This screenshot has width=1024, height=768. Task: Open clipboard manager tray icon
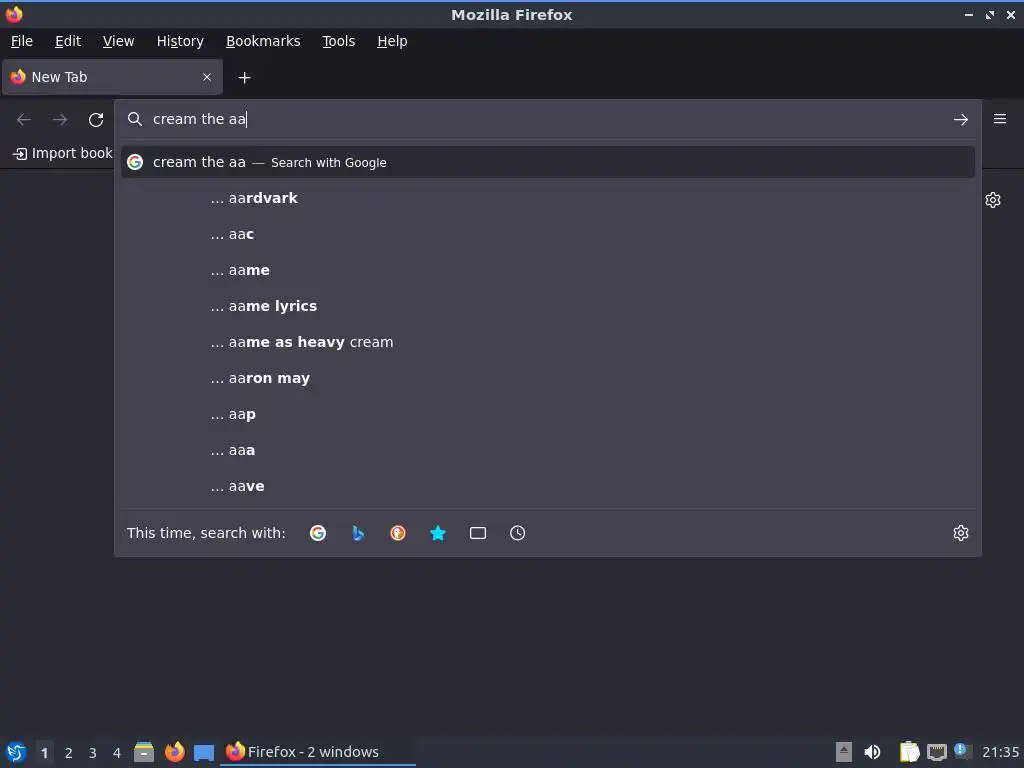click(909, 752)
